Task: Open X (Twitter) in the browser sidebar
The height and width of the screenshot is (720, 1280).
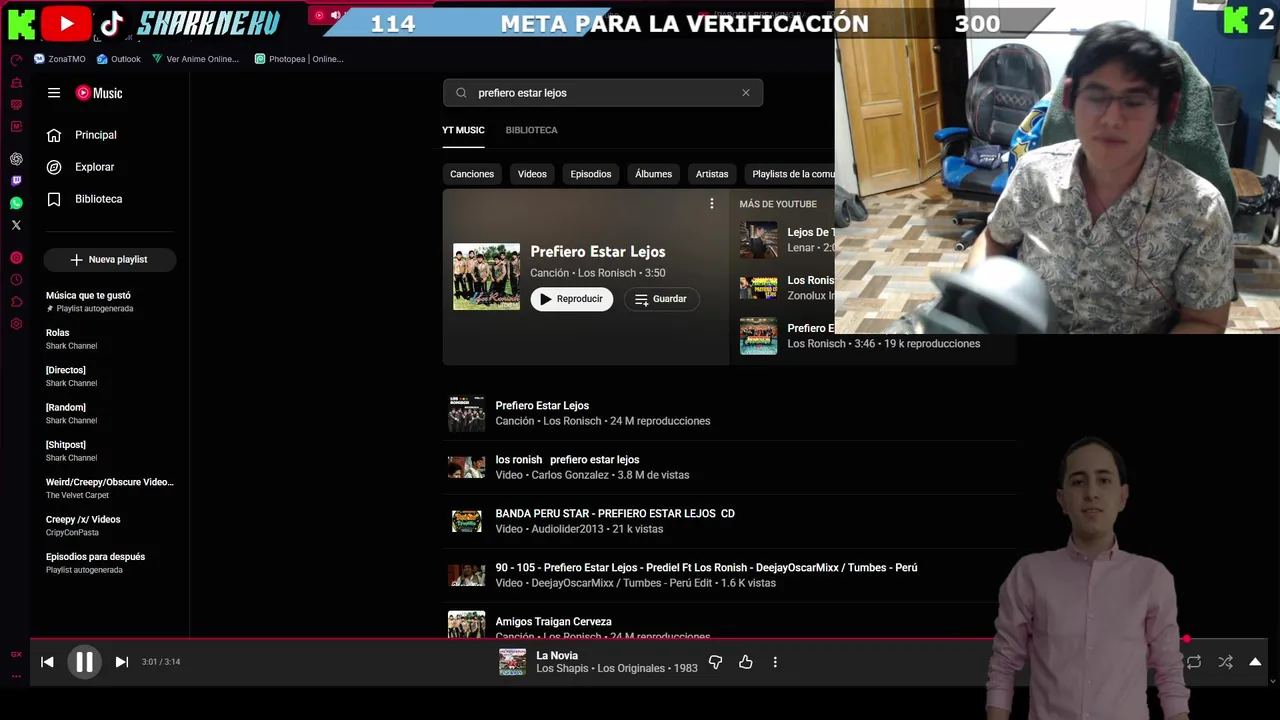Action: coord(16,225)
